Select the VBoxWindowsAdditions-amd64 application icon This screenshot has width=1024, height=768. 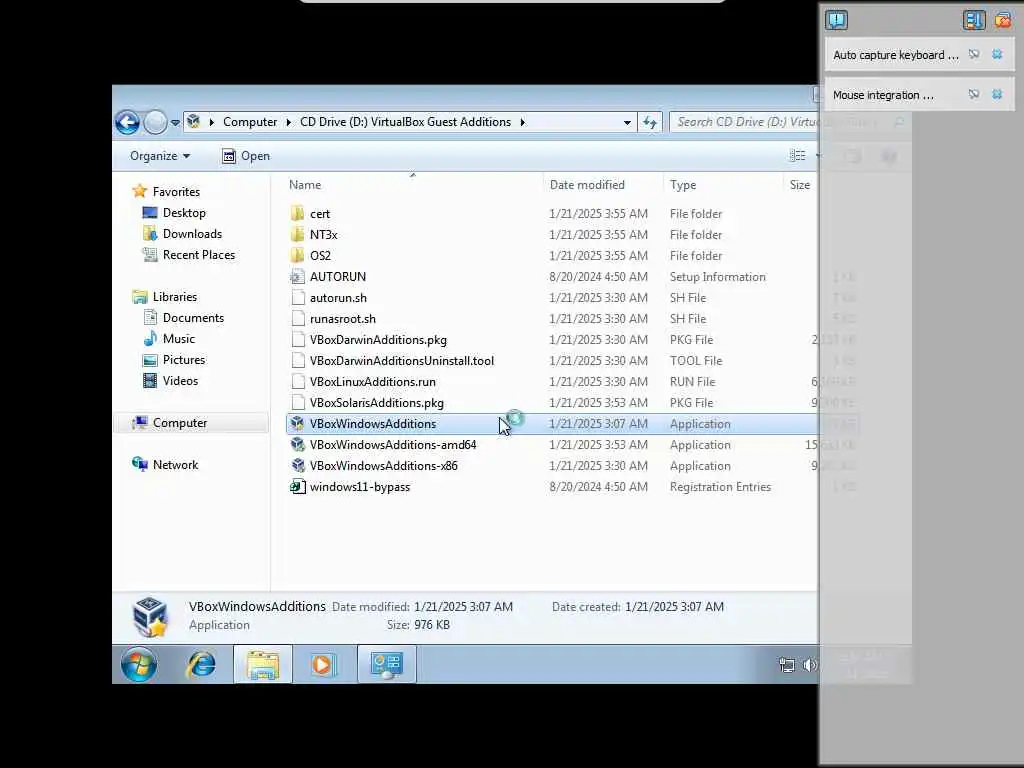click(x=298, y=445)
